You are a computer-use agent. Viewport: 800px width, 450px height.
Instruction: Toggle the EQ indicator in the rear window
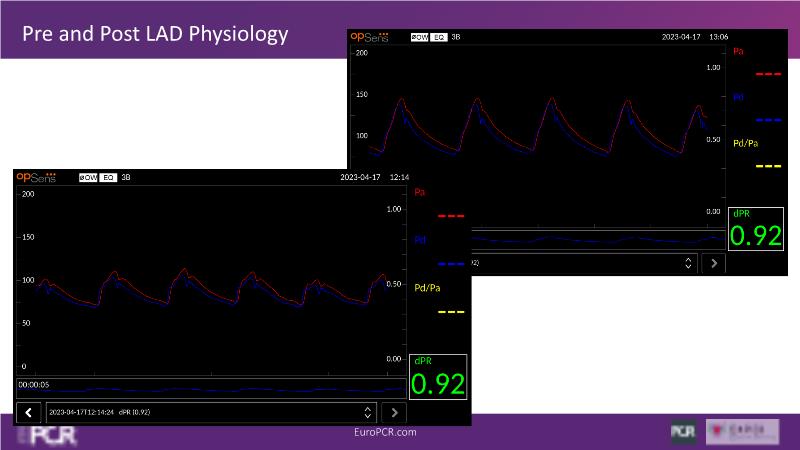click(440, 36)
